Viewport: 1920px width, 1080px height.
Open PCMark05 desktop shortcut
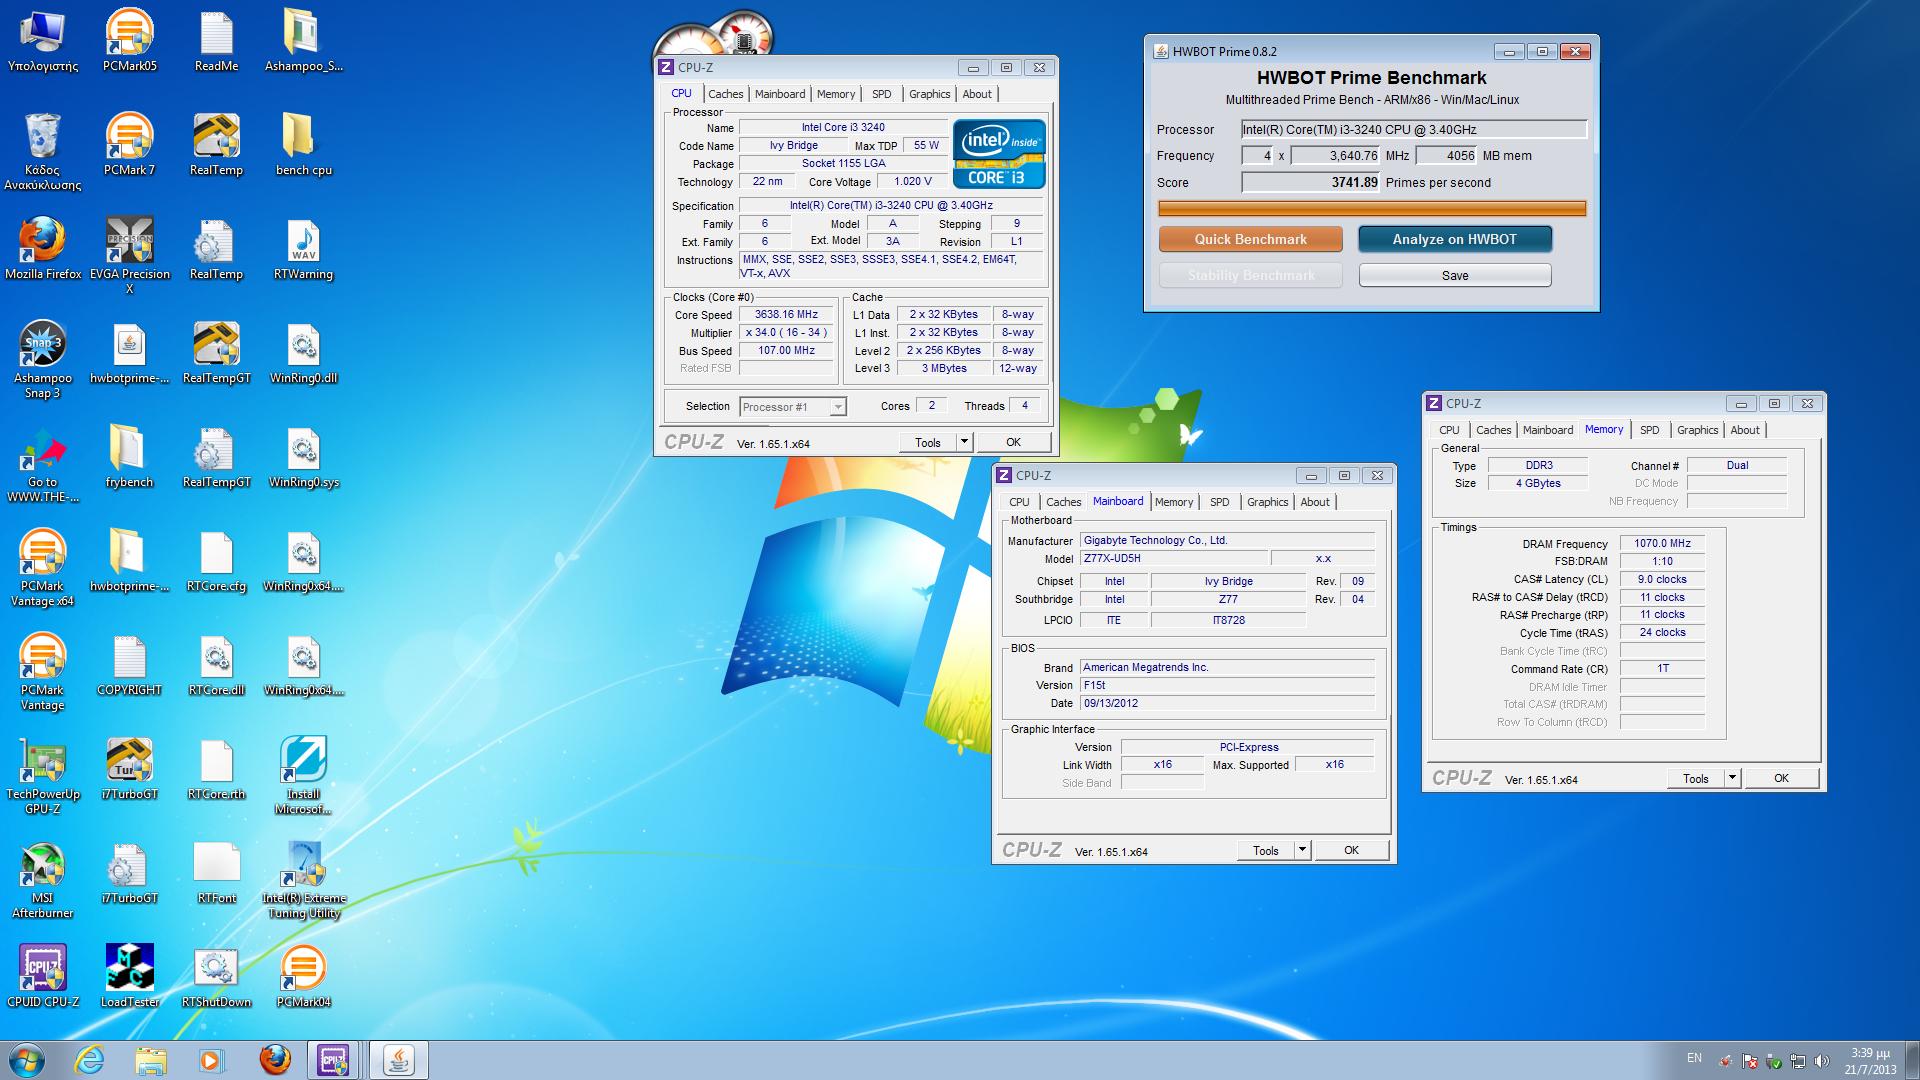tap(129, 40)
